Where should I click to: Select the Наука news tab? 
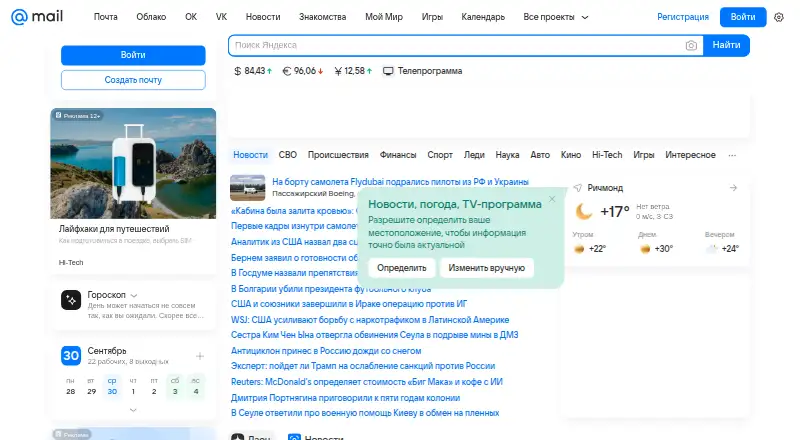click(507, 155)
